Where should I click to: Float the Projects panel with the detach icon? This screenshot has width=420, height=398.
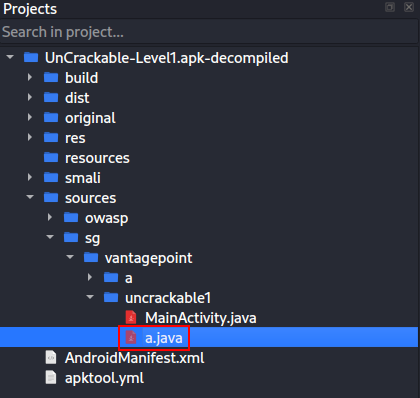tap(390, 7)
